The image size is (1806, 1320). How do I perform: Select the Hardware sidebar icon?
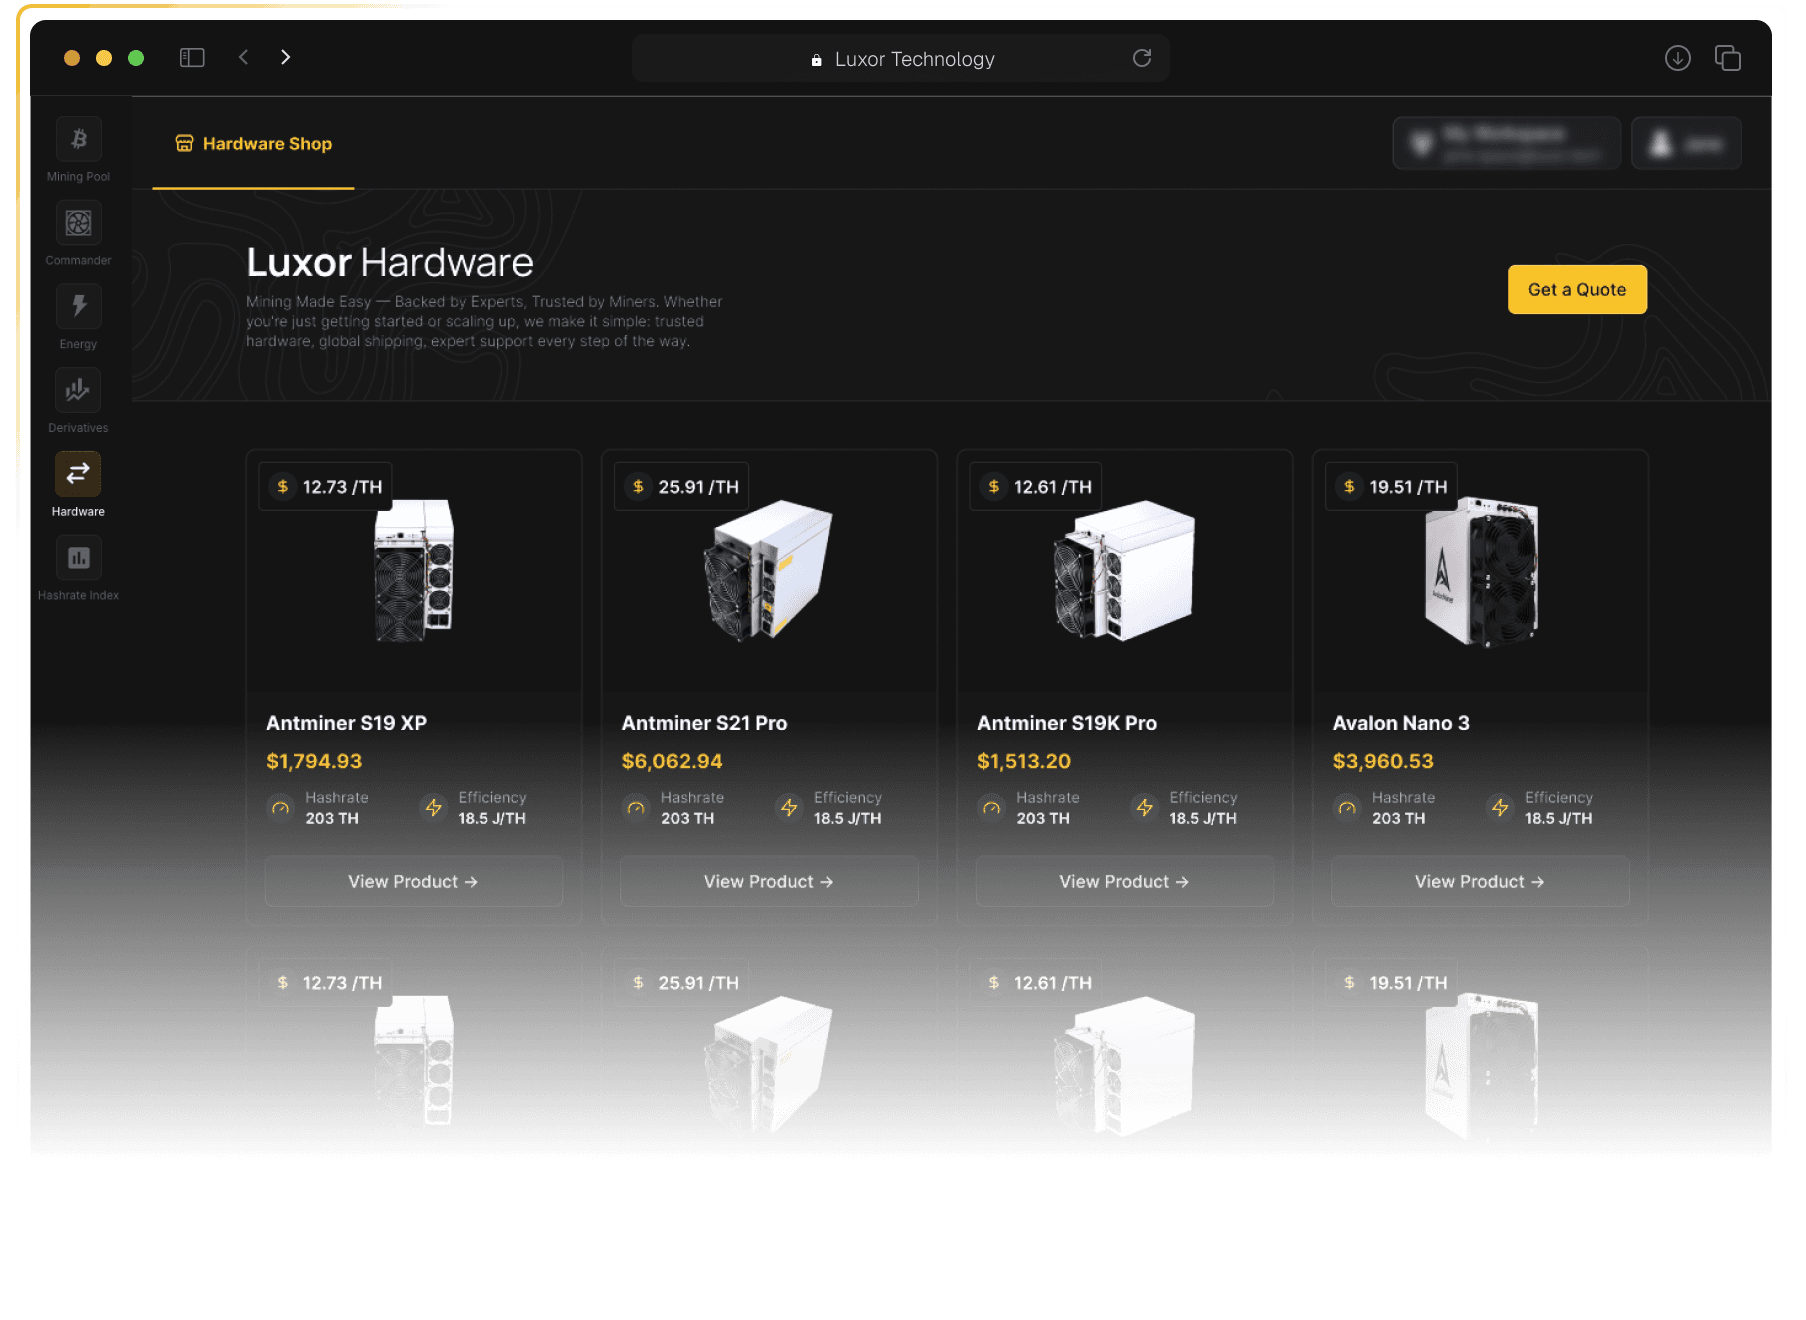tap(77, 473)
